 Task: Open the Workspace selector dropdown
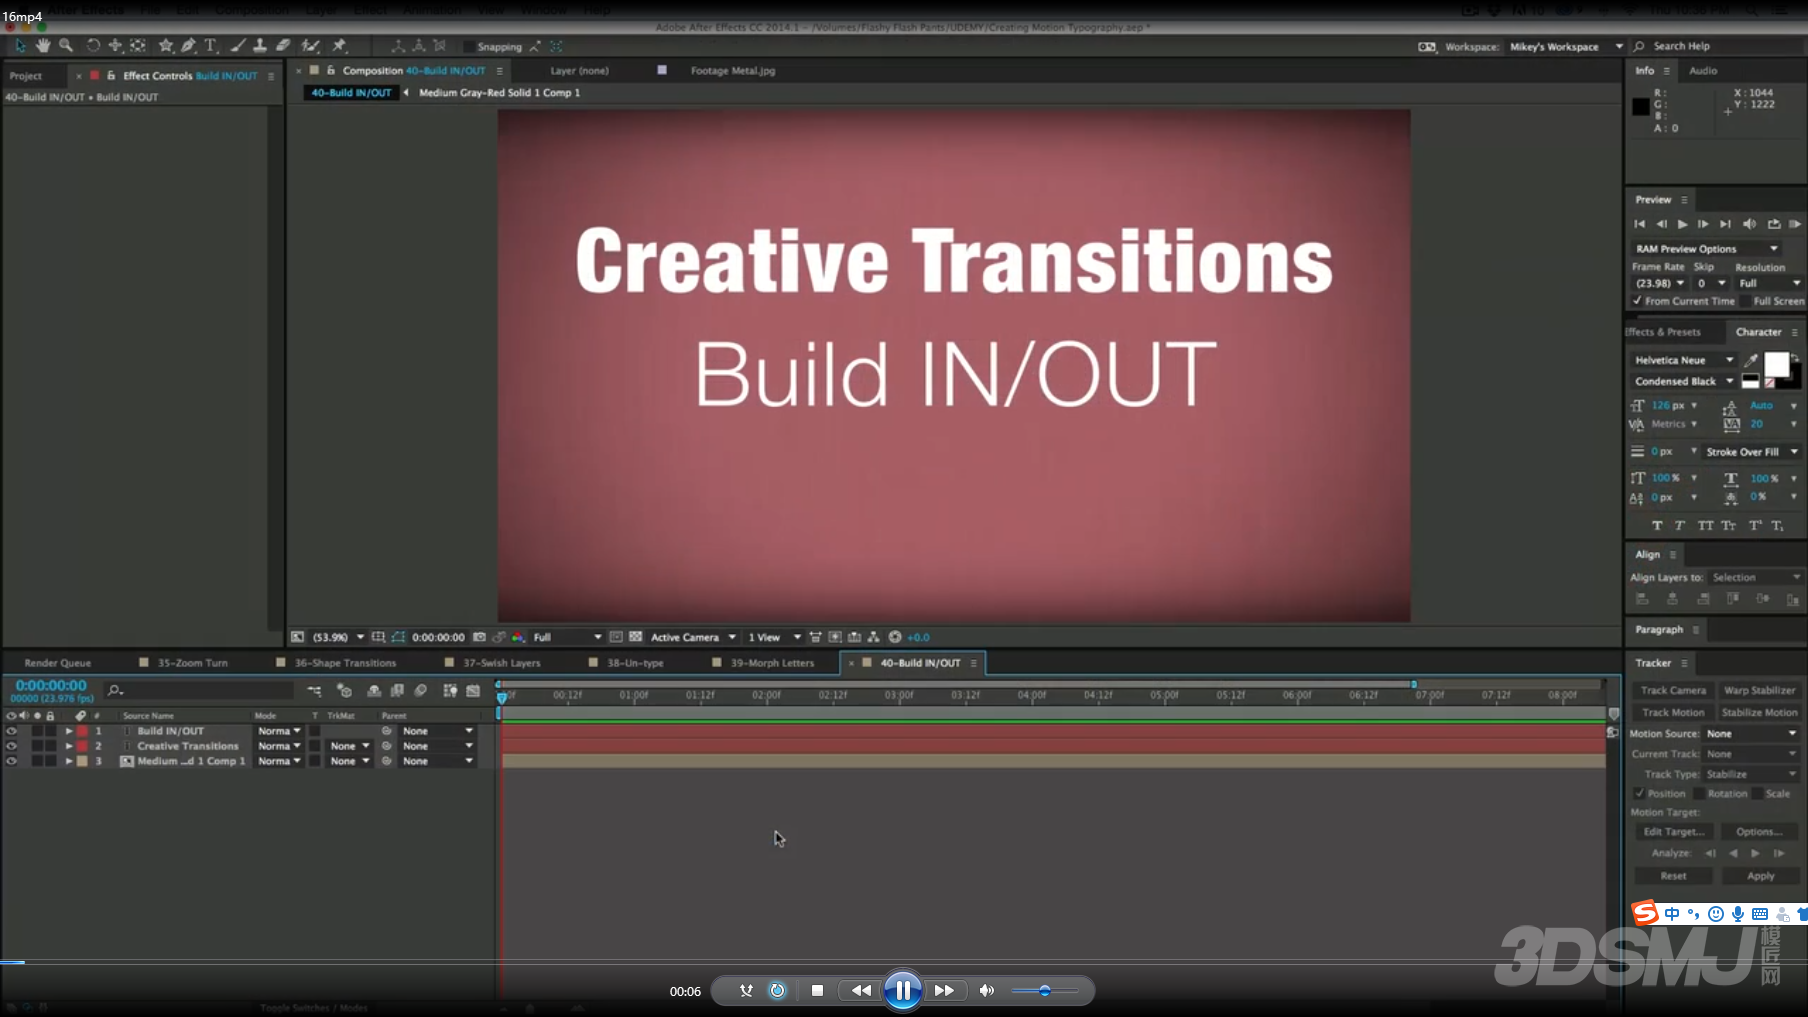[x=1565, y=47]
